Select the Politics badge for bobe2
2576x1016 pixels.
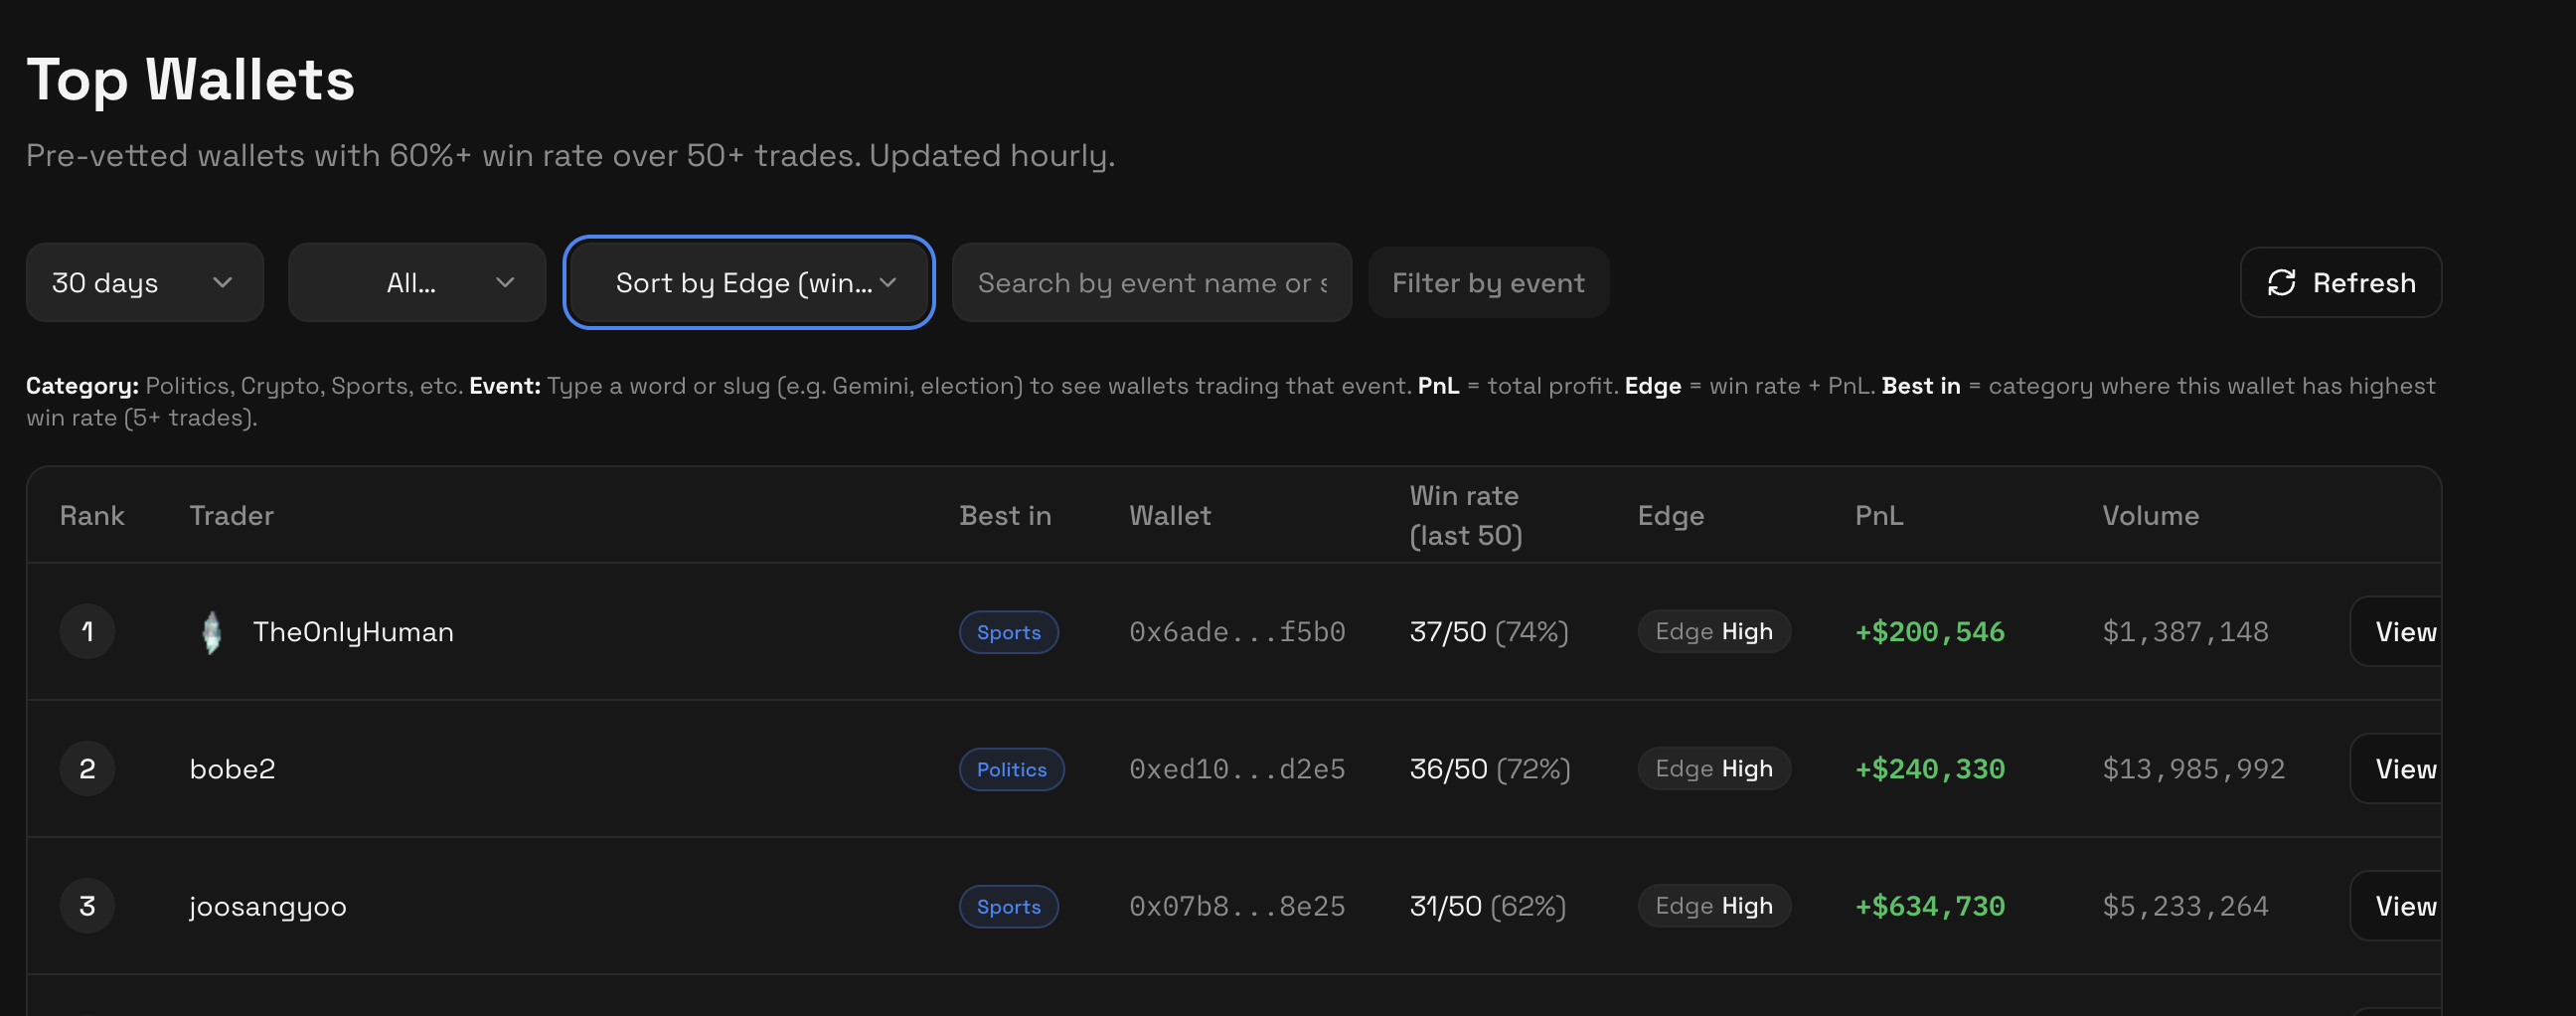click(1011, 769)
